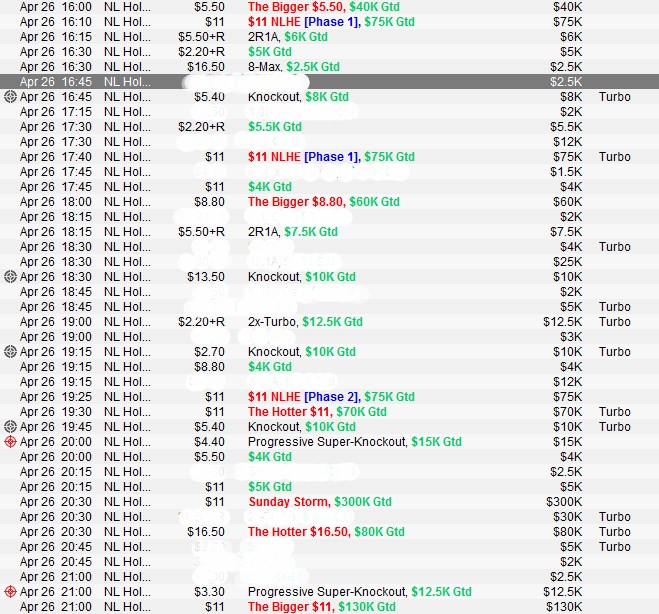
Task: Click the $30K prize cell at 20:30
Action: (x=567, y=517)
